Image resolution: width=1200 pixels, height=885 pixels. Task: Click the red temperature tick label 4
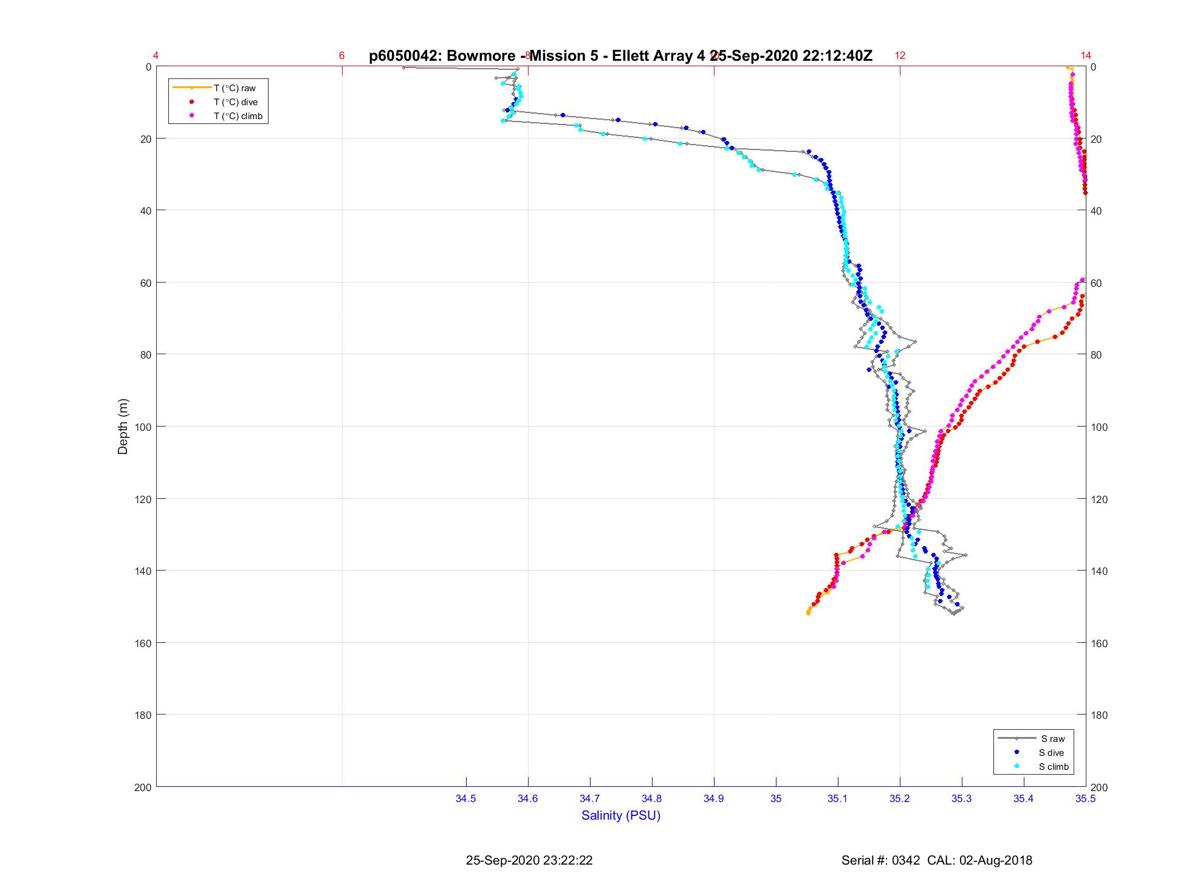[156, 56]
